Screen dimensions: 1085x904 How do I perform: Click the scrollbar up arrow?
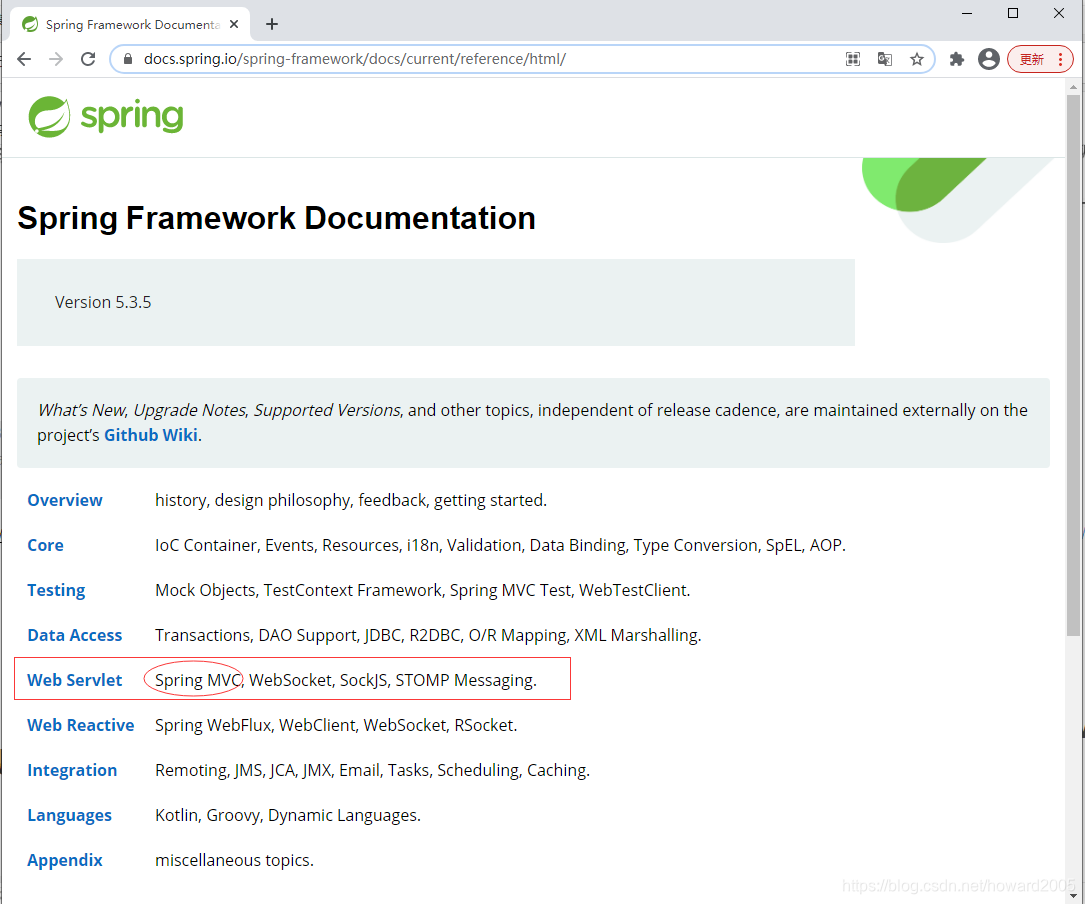tap(1073, 87)
